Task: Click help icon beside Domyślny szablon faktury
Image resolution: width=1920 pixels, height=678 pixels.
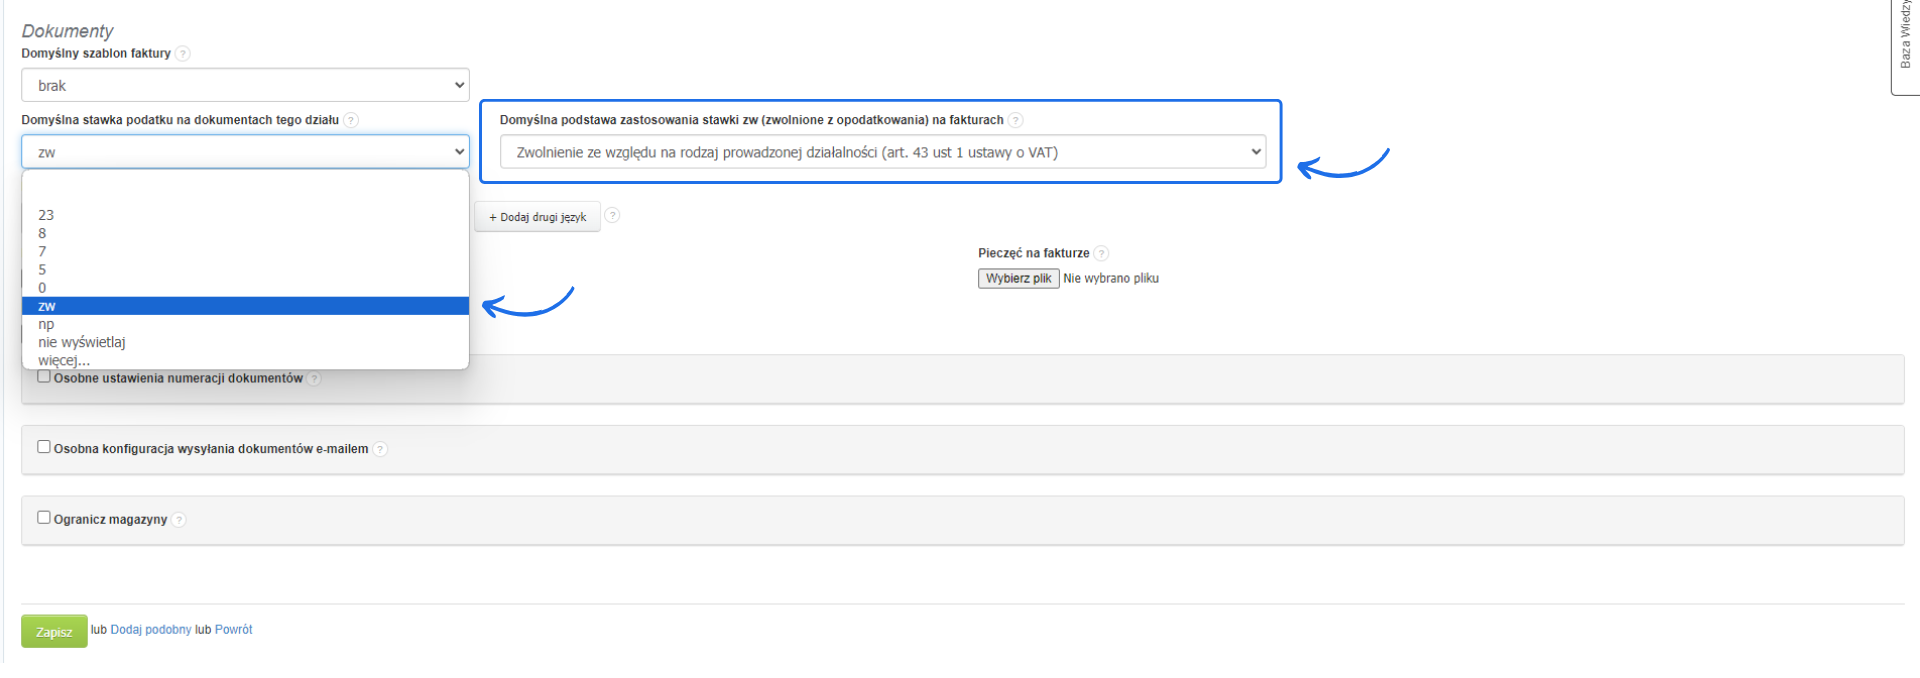Action: tap(183, 54)
